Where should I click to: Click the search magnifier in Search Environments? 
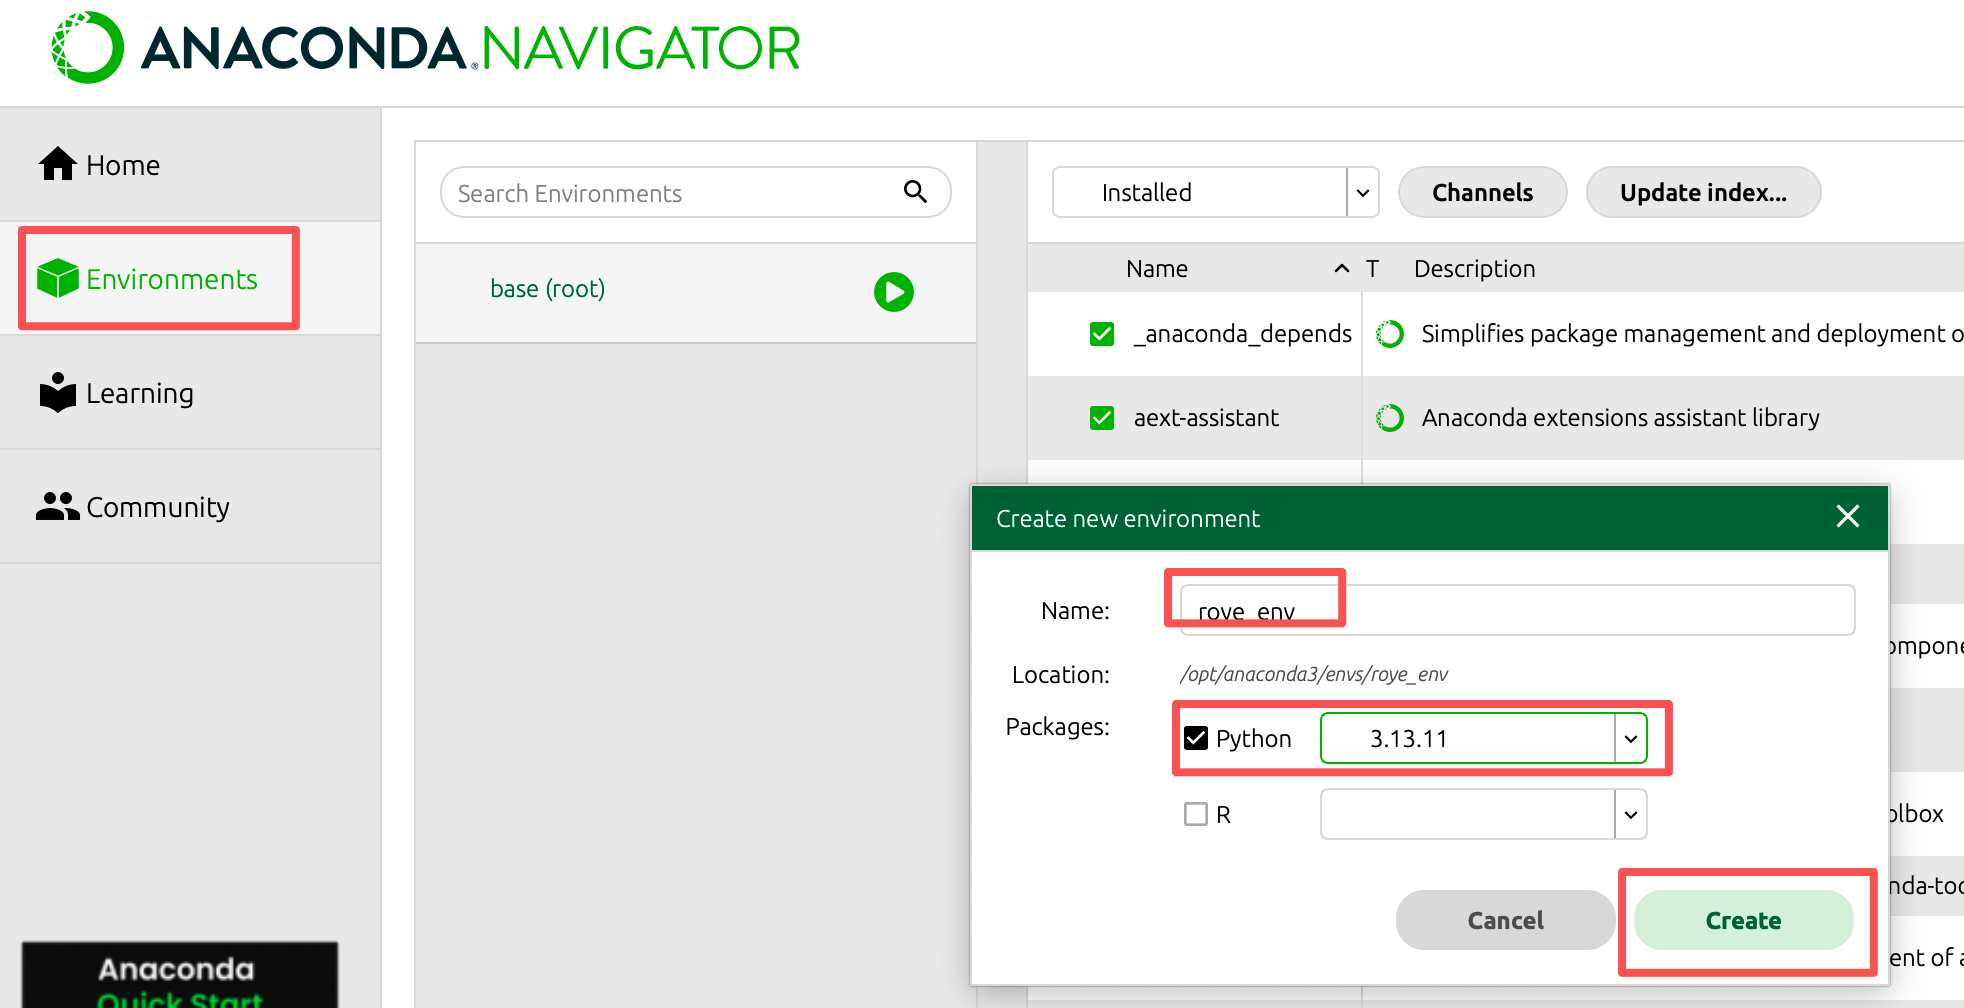[x=915, y=191]
